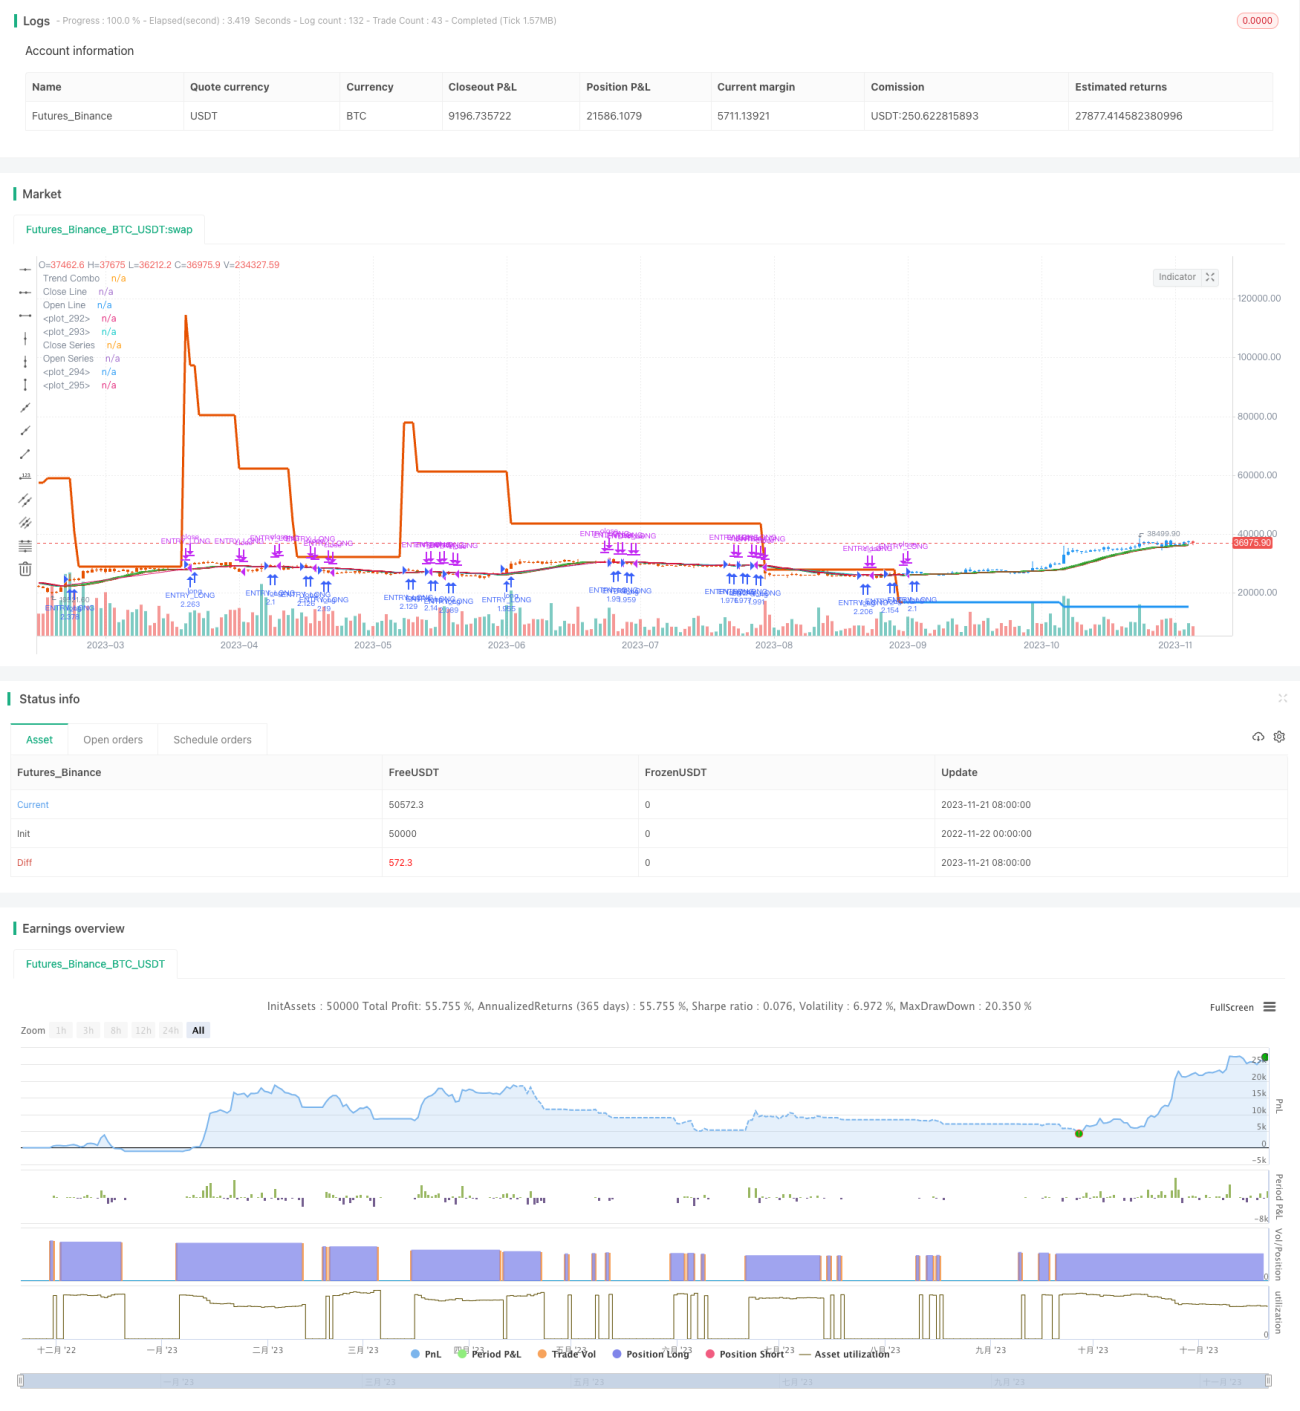The image size is (1300, 1411).
Task: Toggle the PnL legend series
Action: pos(426,1354)
